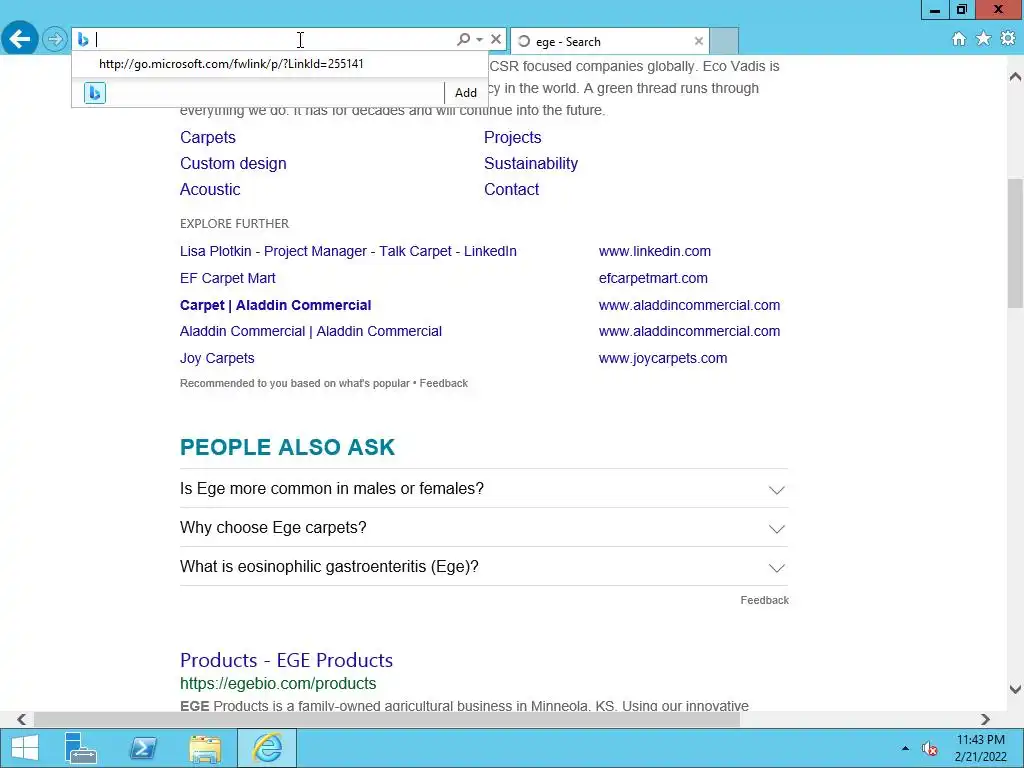Open the Tools gear menu

point(1008,39)
